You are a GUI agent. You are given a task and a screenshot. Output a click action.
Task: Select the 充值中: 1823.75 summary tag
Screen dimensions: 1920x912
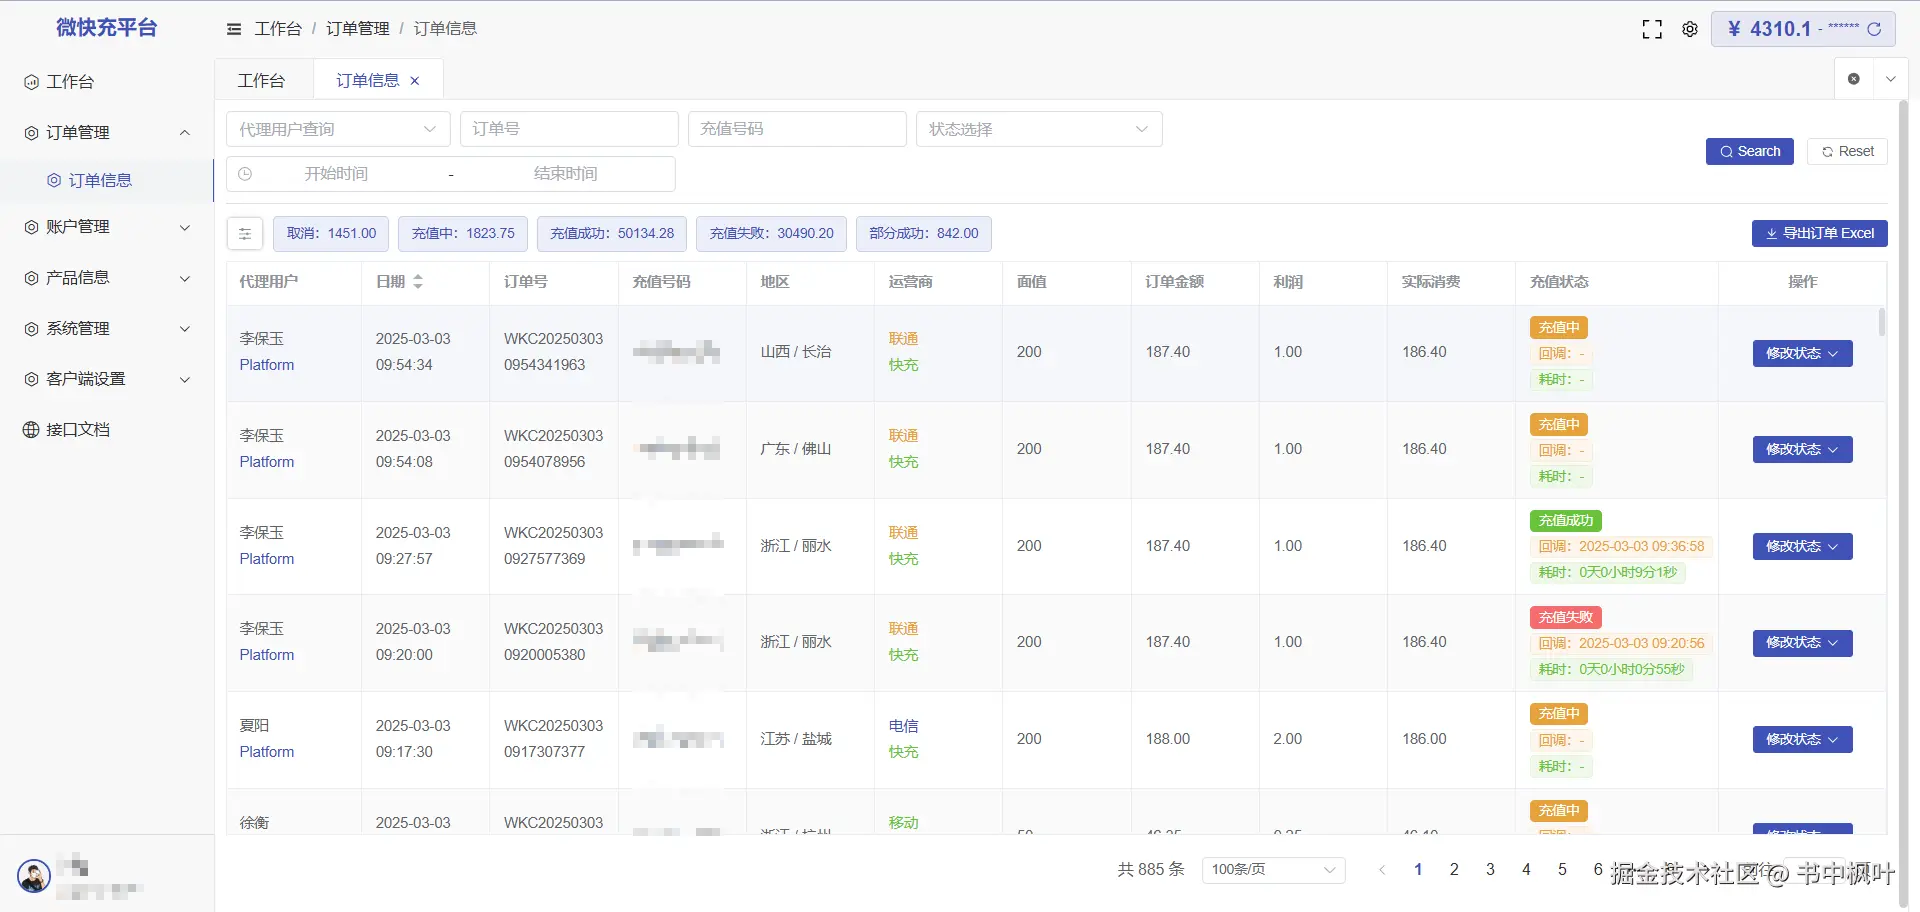(463, 233)
